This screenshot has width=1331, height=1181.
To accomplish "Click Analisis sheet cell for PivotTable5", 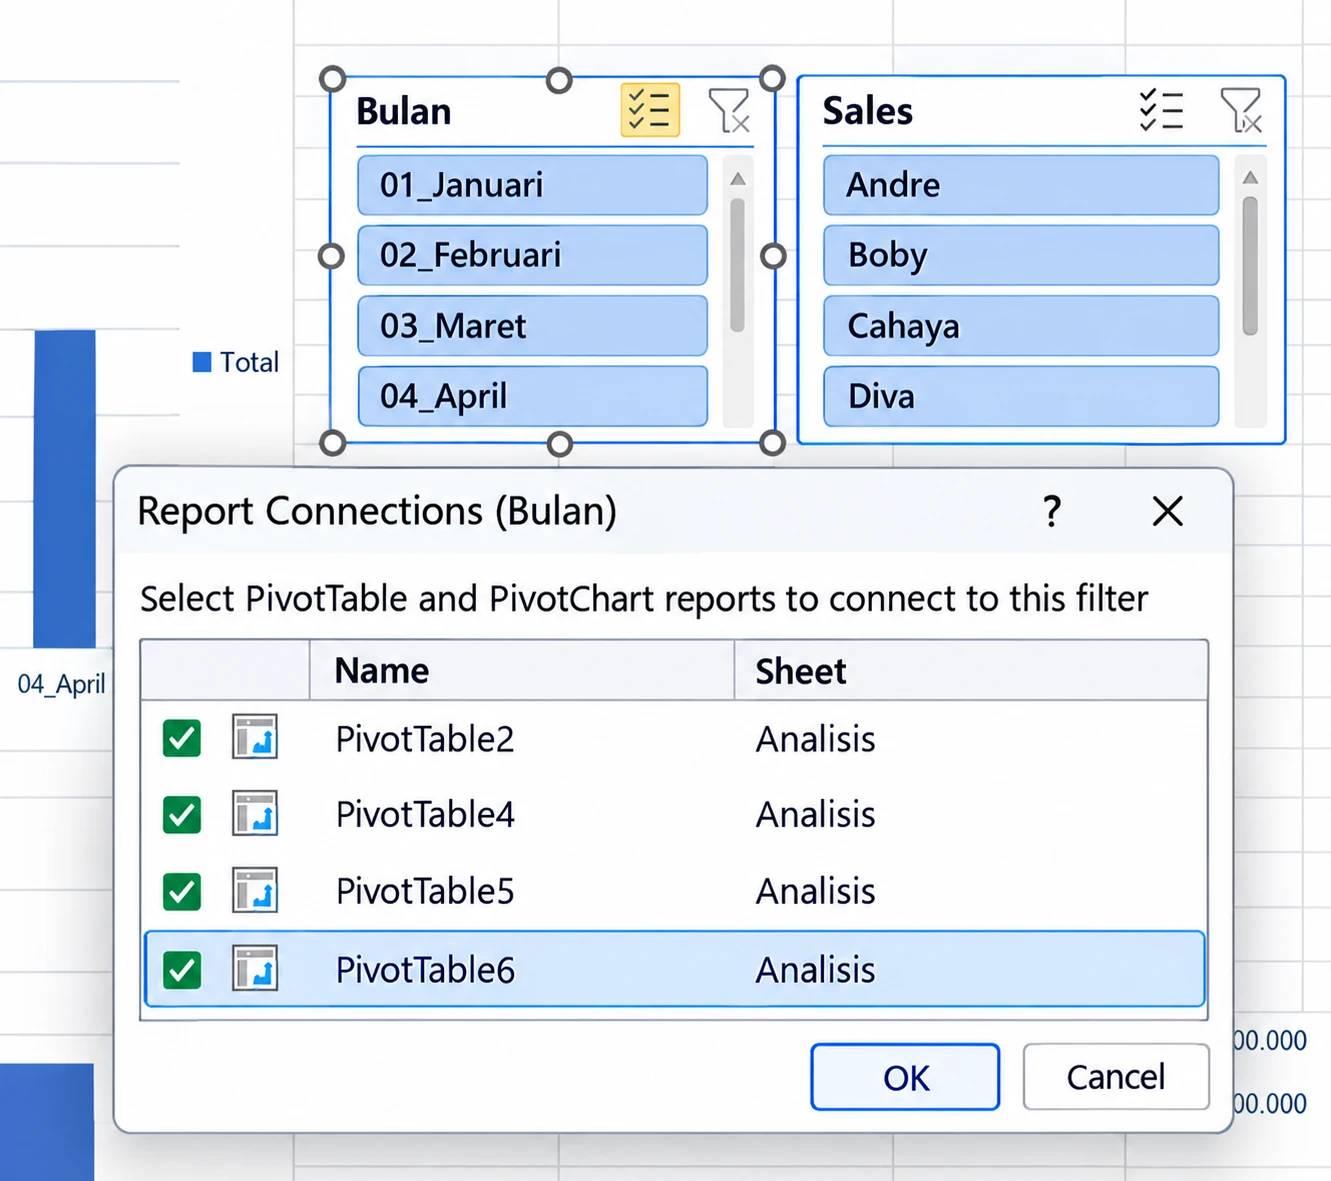I will point(815,891).
